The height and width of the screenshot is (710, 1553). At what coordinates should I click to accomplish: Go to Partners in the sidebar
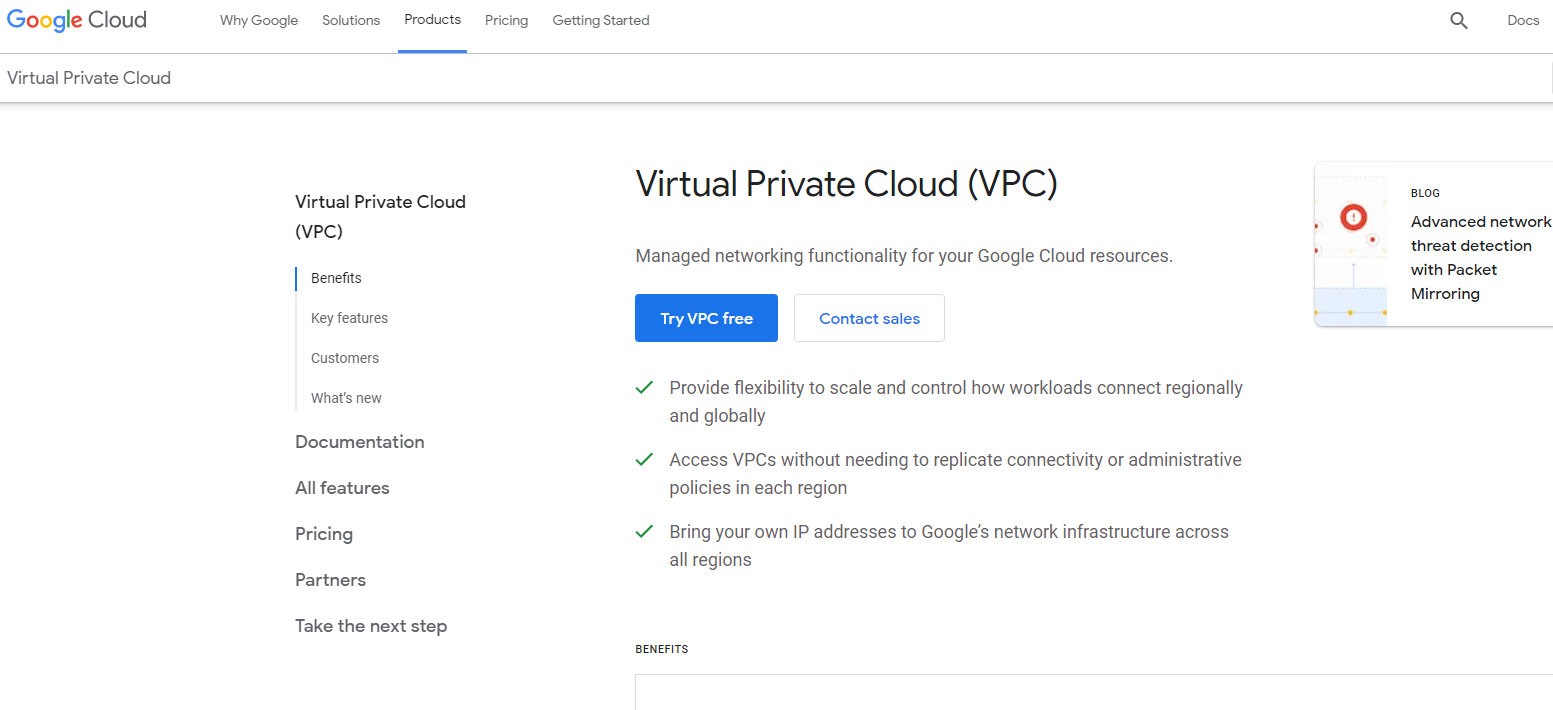(330, 580)
